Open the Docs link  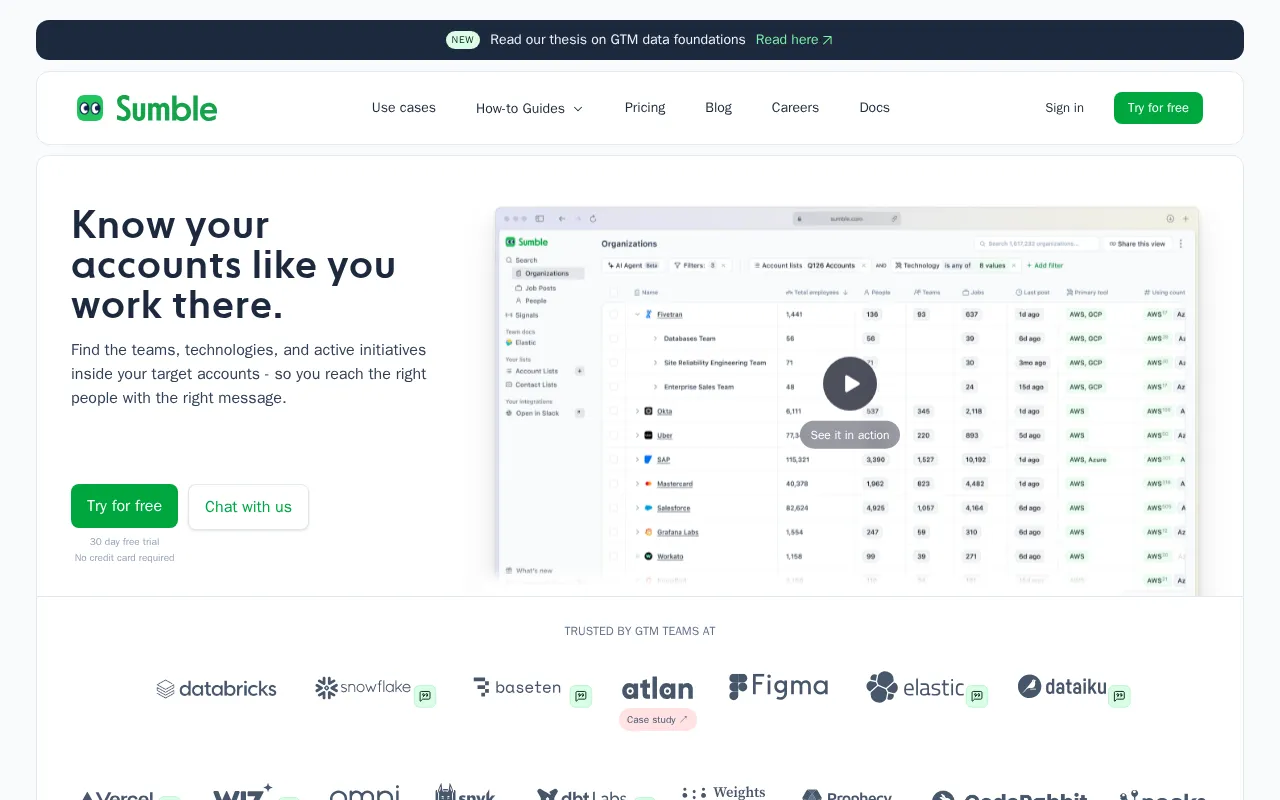(x=874, y=108)
